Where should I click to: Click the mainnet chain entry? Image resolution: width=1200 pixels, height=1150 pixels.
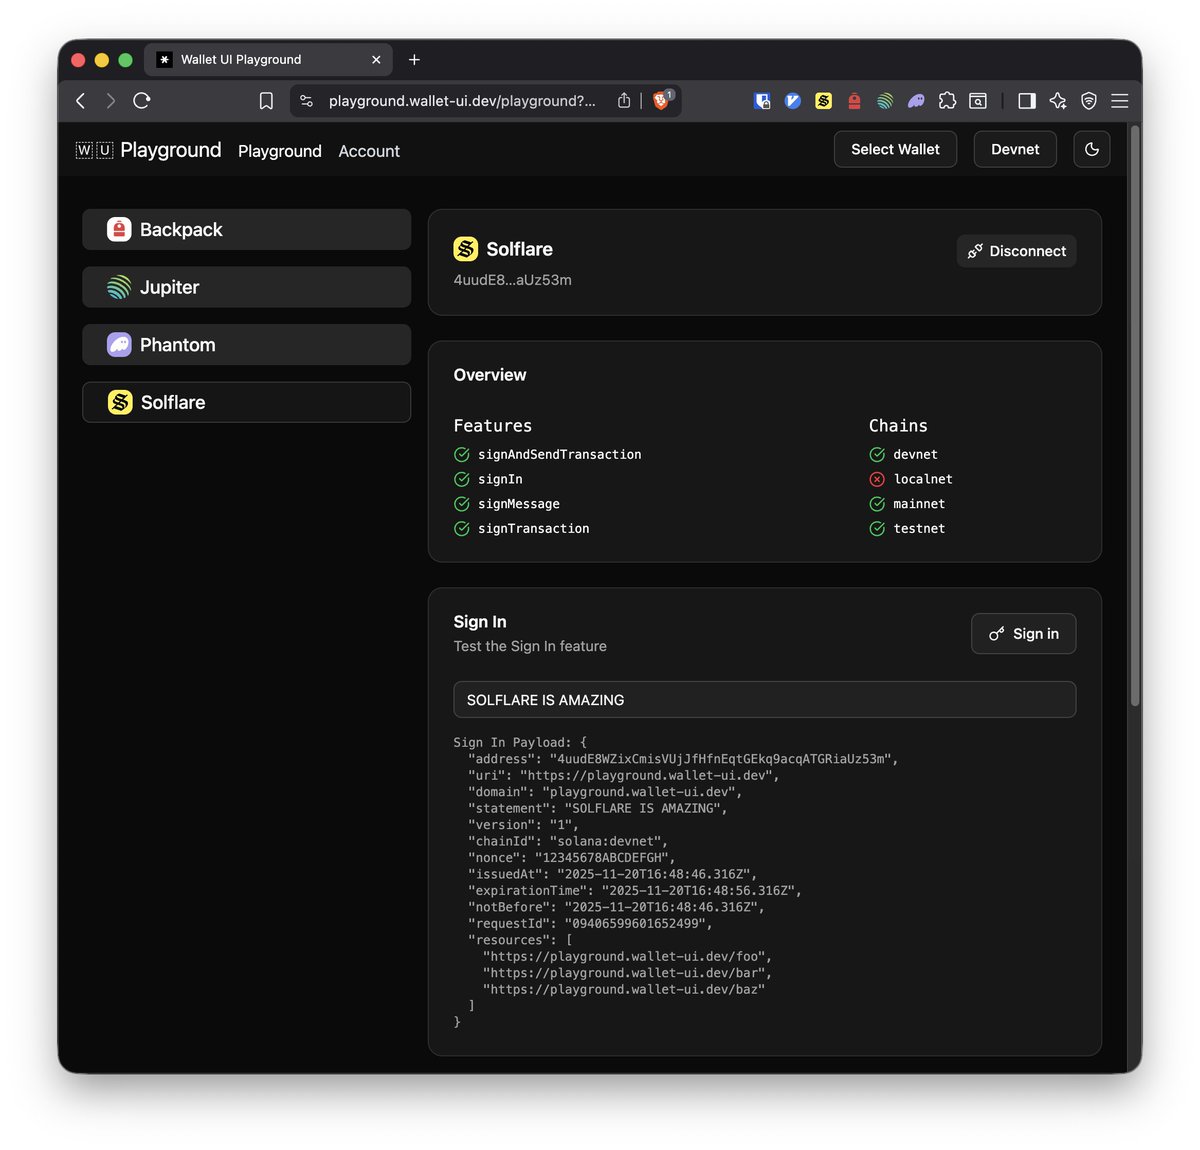(907, 504)
